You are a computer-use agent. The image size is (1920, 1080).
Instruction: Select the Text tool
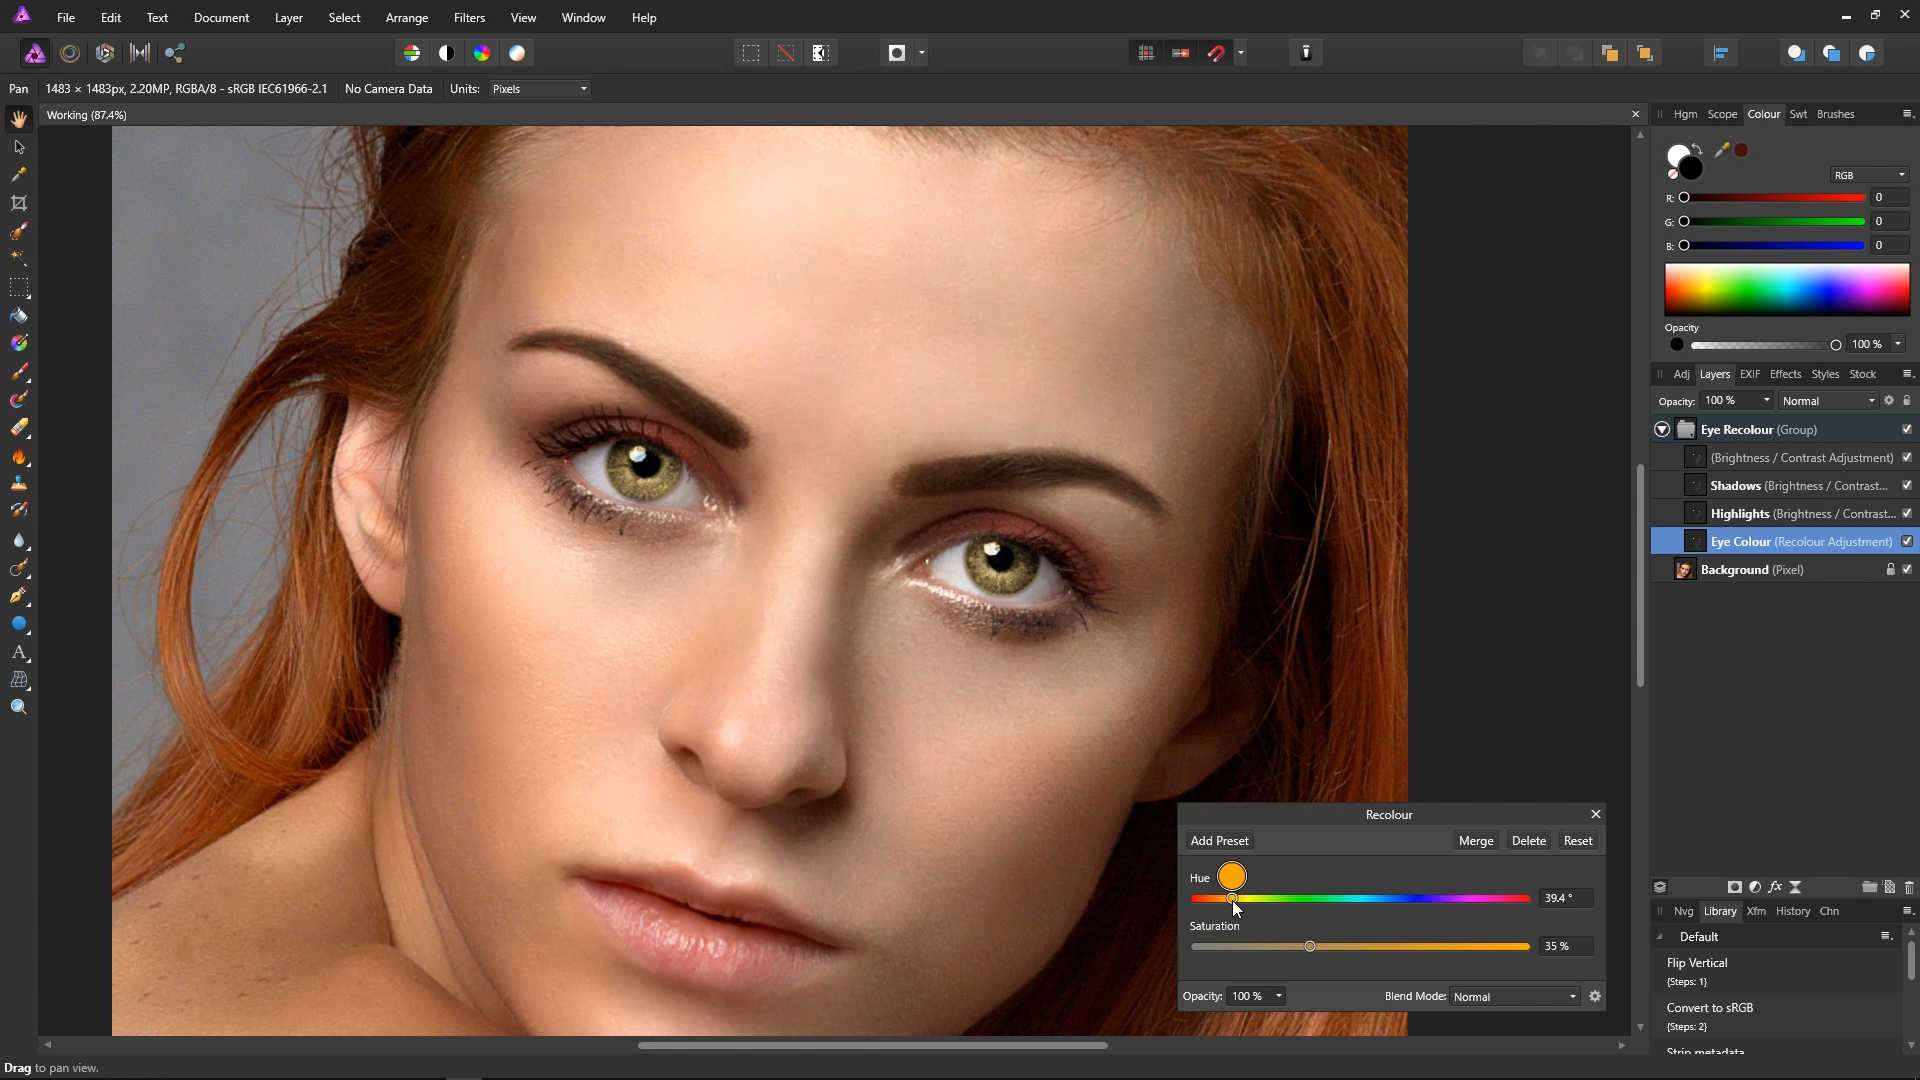point(19,652)
